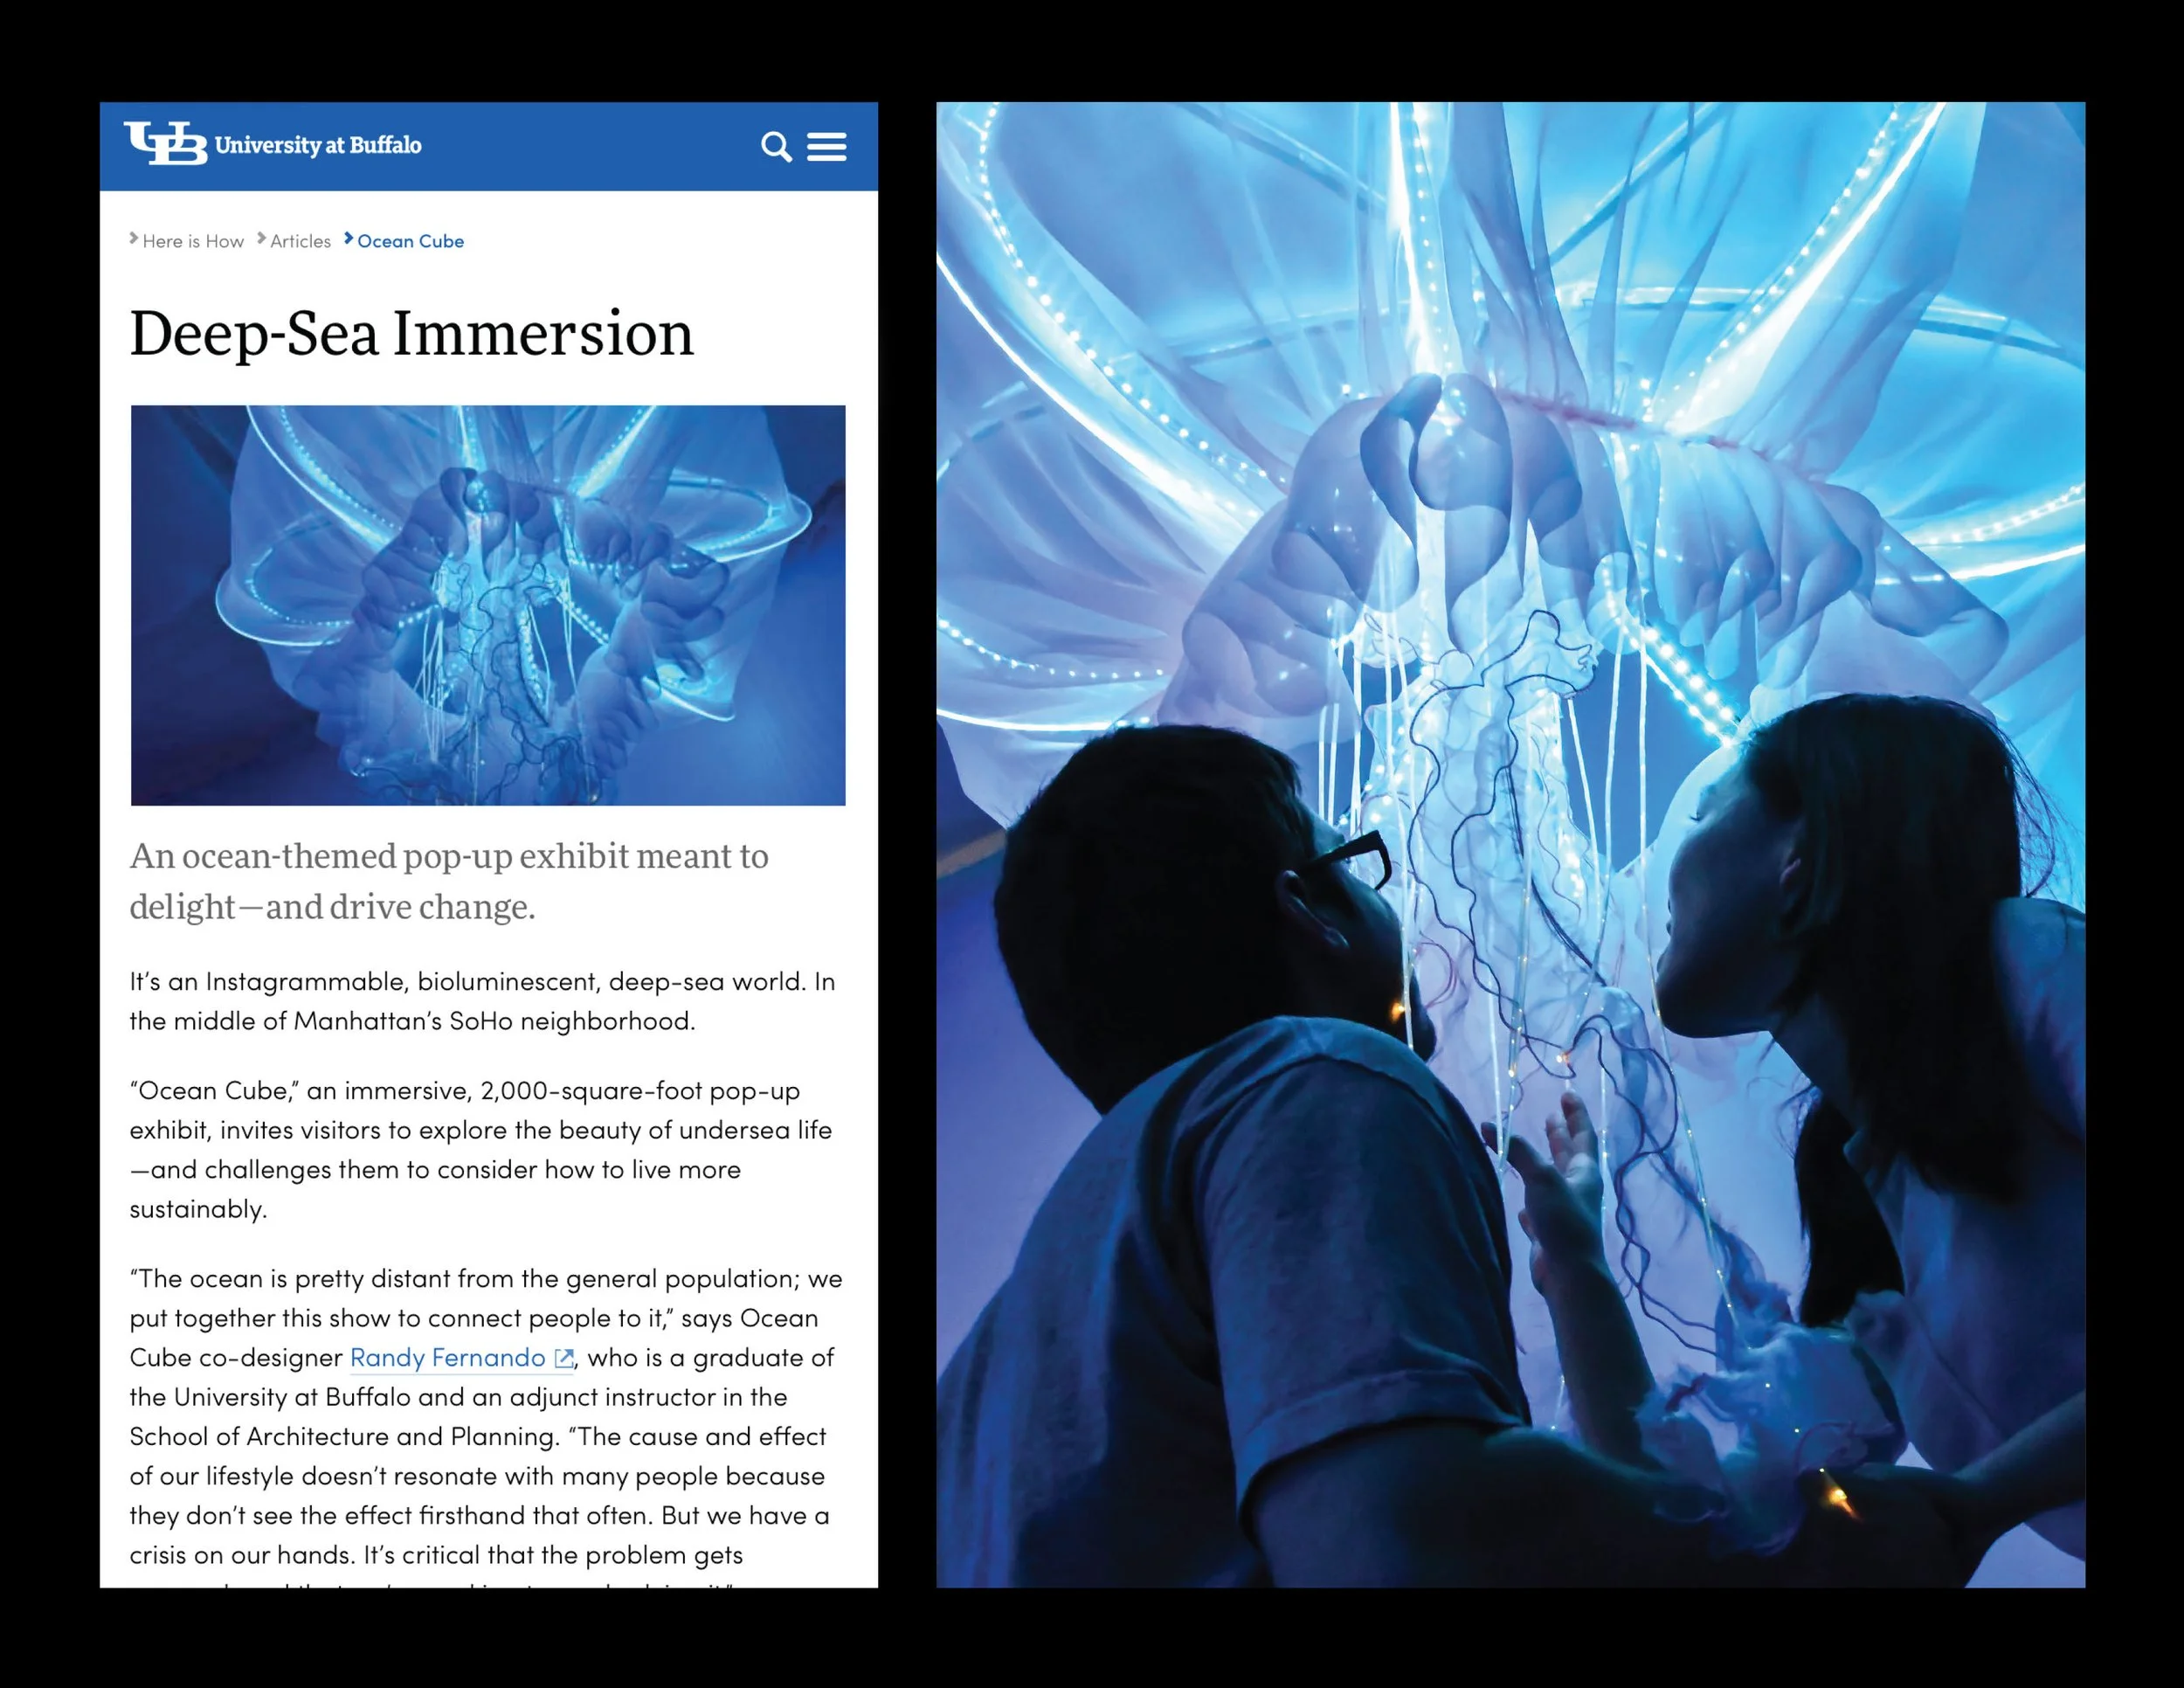Screen dimensions: 2184x1688
Task: Click the University at Buffalo wordmark
Action: pyautogui.click(x=318, y=145)
